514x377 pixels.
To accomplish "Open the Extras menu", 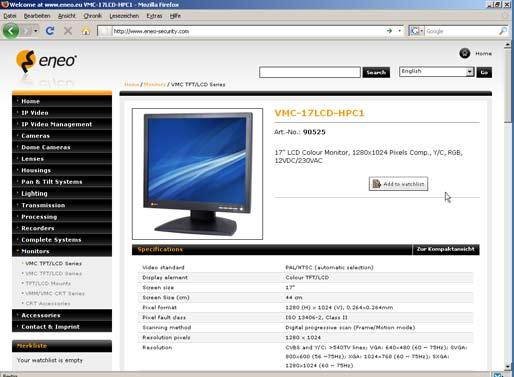I will [154, 16].
